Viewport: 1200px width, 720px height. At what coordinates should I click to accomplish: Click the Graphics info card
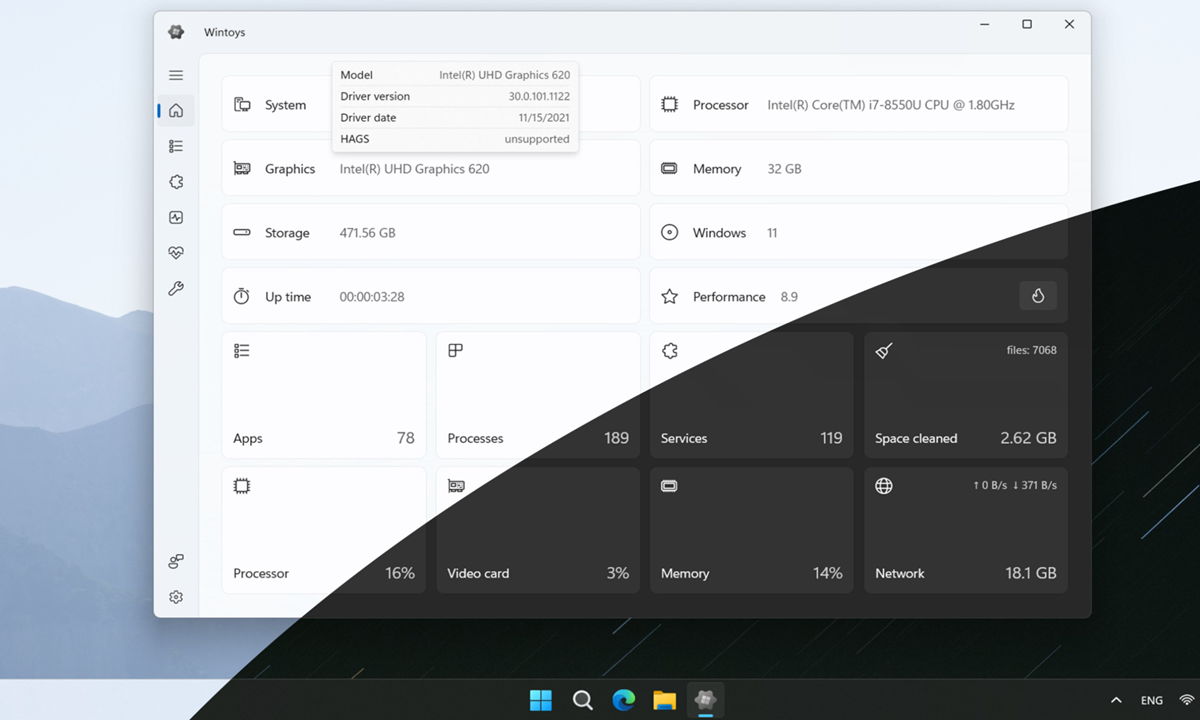click(430, 169)
